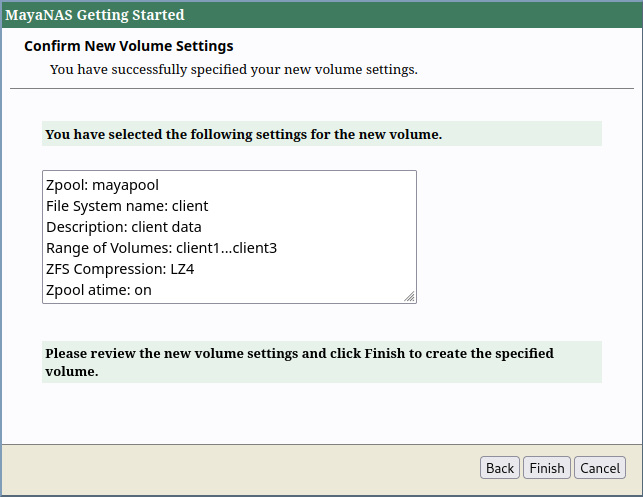This screenshot has width=643, height=497.
Task: Click the MayaNAS Getting Started title bar
Action: [x=320, y=15]
